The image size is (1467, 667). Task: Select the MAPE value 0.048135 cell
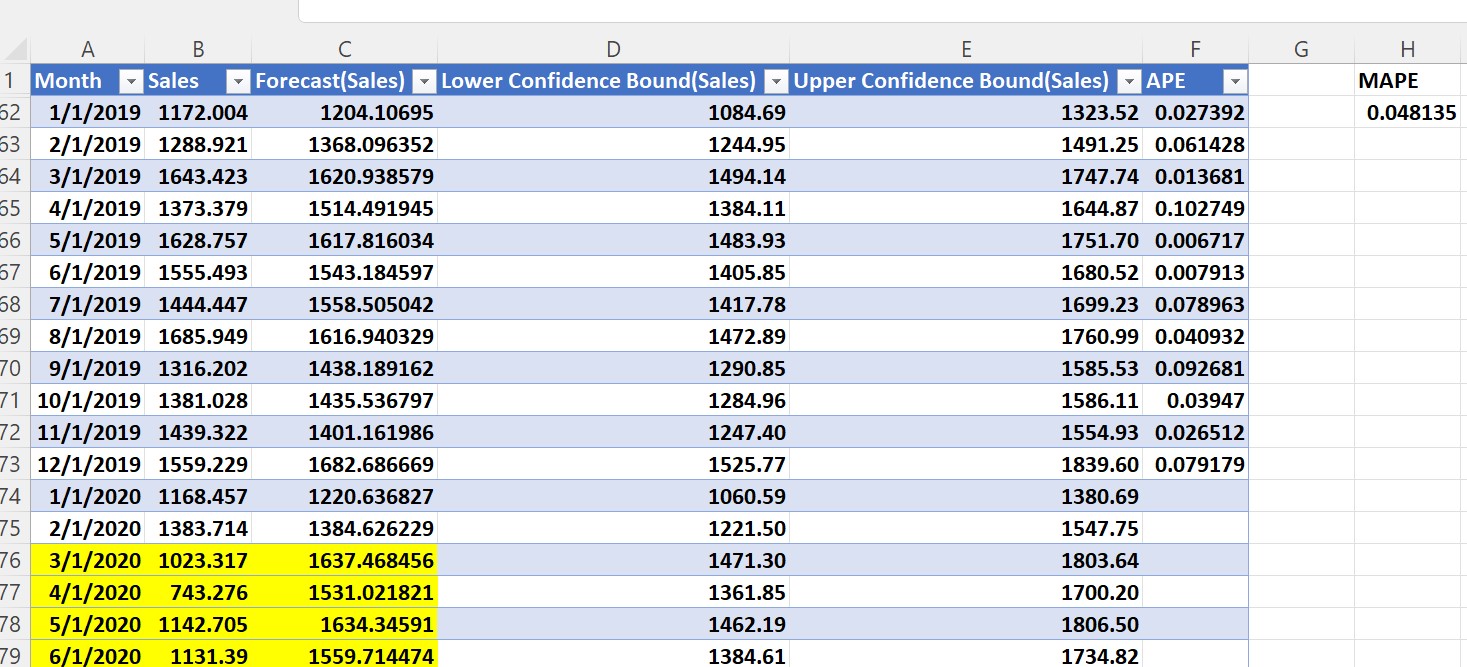coord(1408,113)
